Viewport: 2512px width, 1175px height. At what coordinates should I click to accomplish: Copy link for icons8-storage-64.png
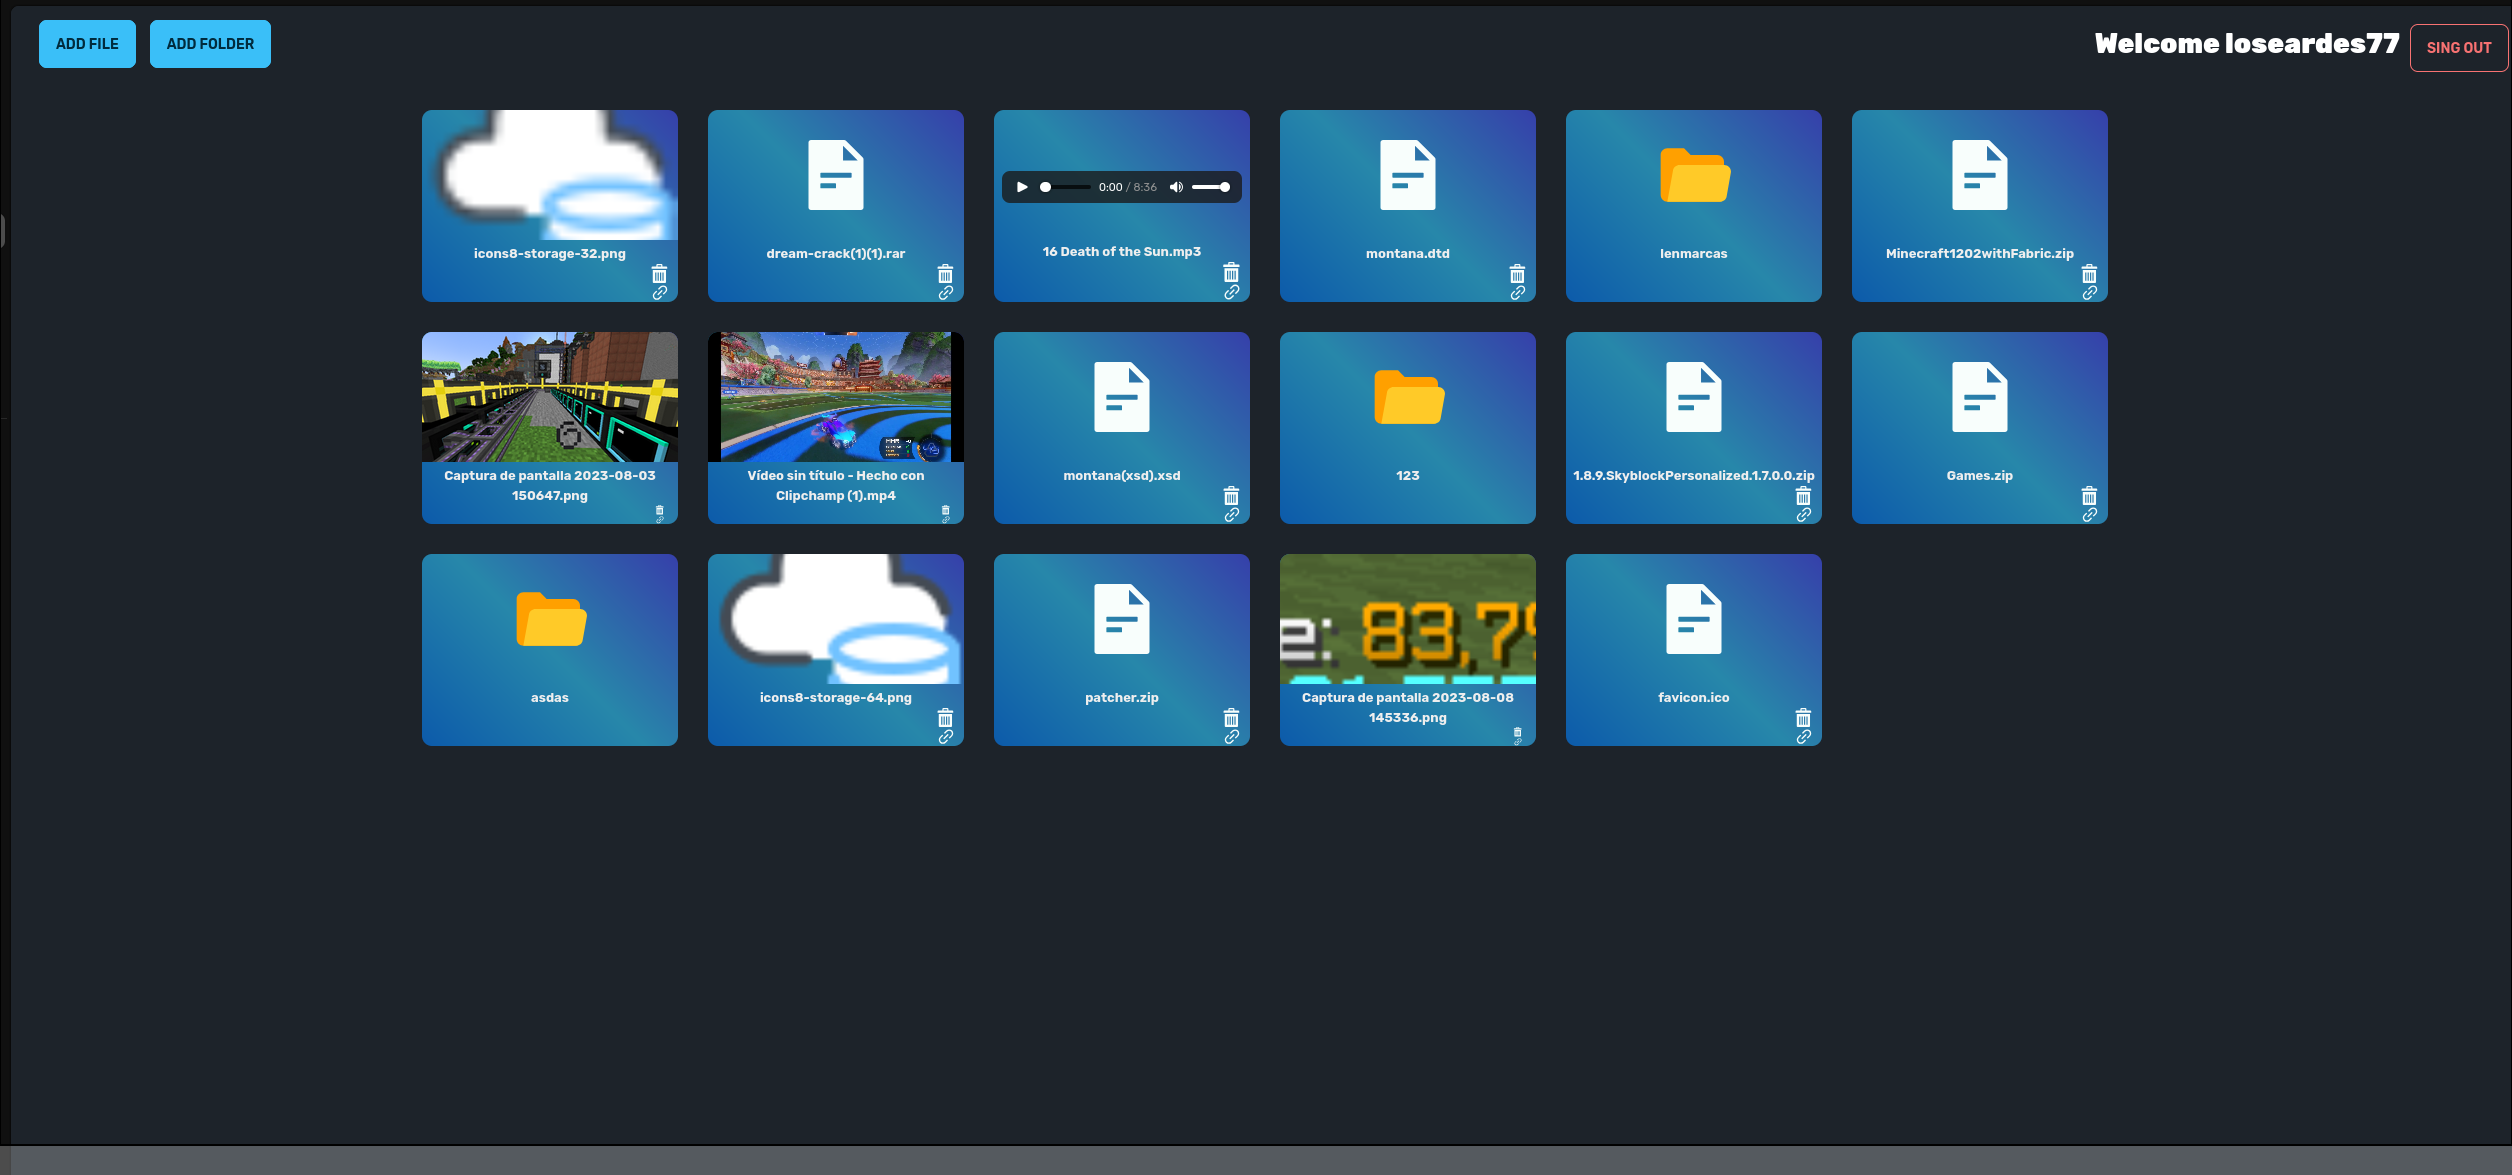[945, 737]
